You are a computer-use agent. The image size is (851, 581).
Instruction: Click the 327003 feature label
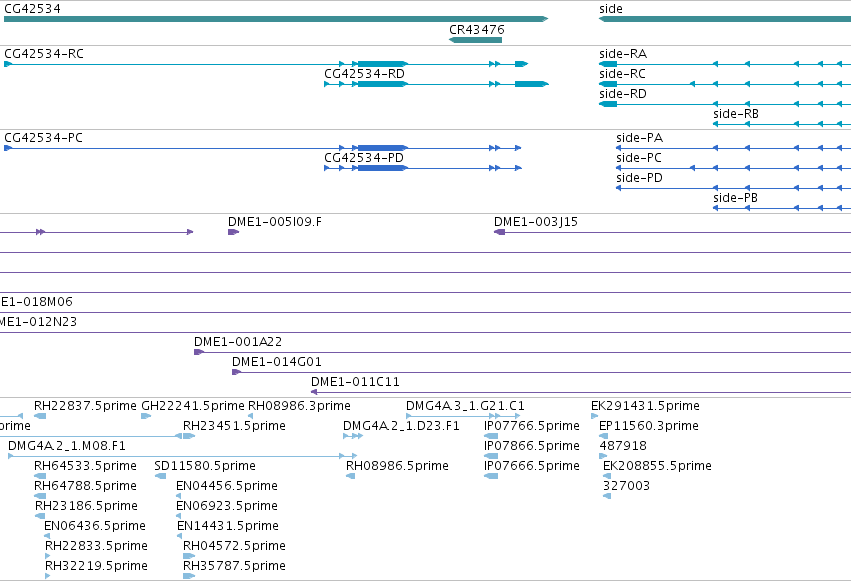pyautogui.click(x=626, y=486)
